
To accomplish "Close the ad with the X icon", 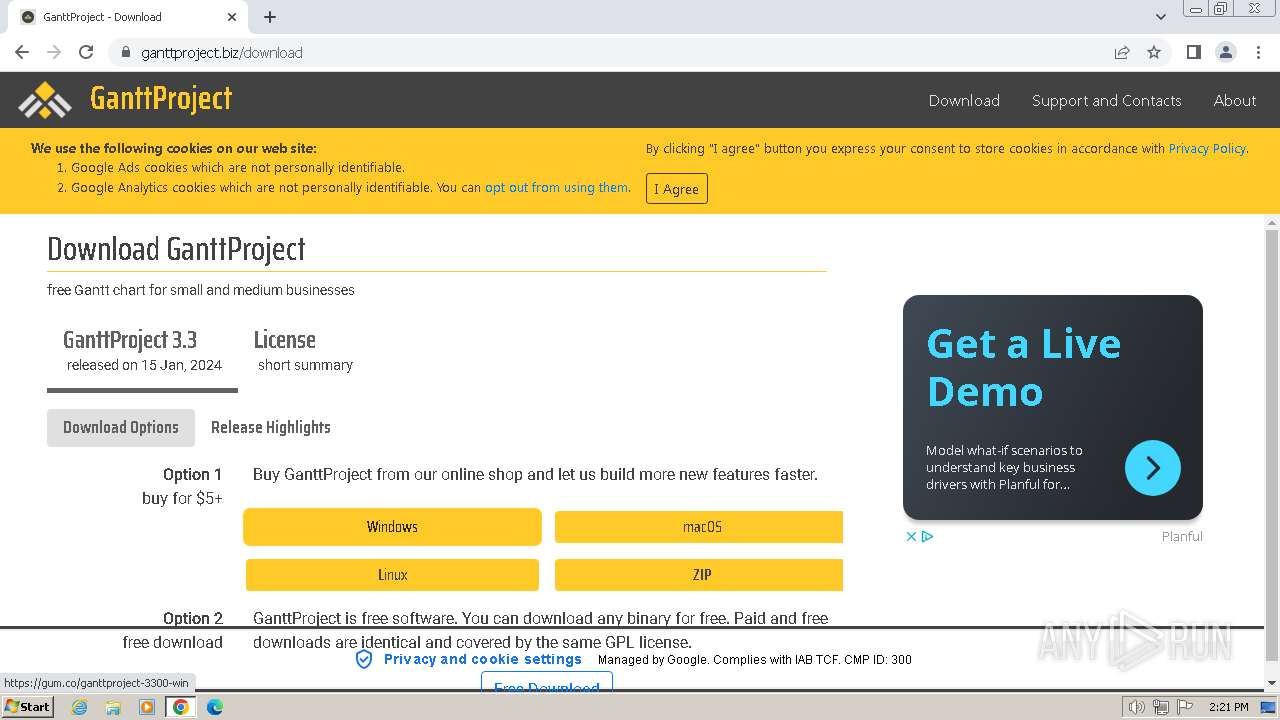I will coord(911,536).
